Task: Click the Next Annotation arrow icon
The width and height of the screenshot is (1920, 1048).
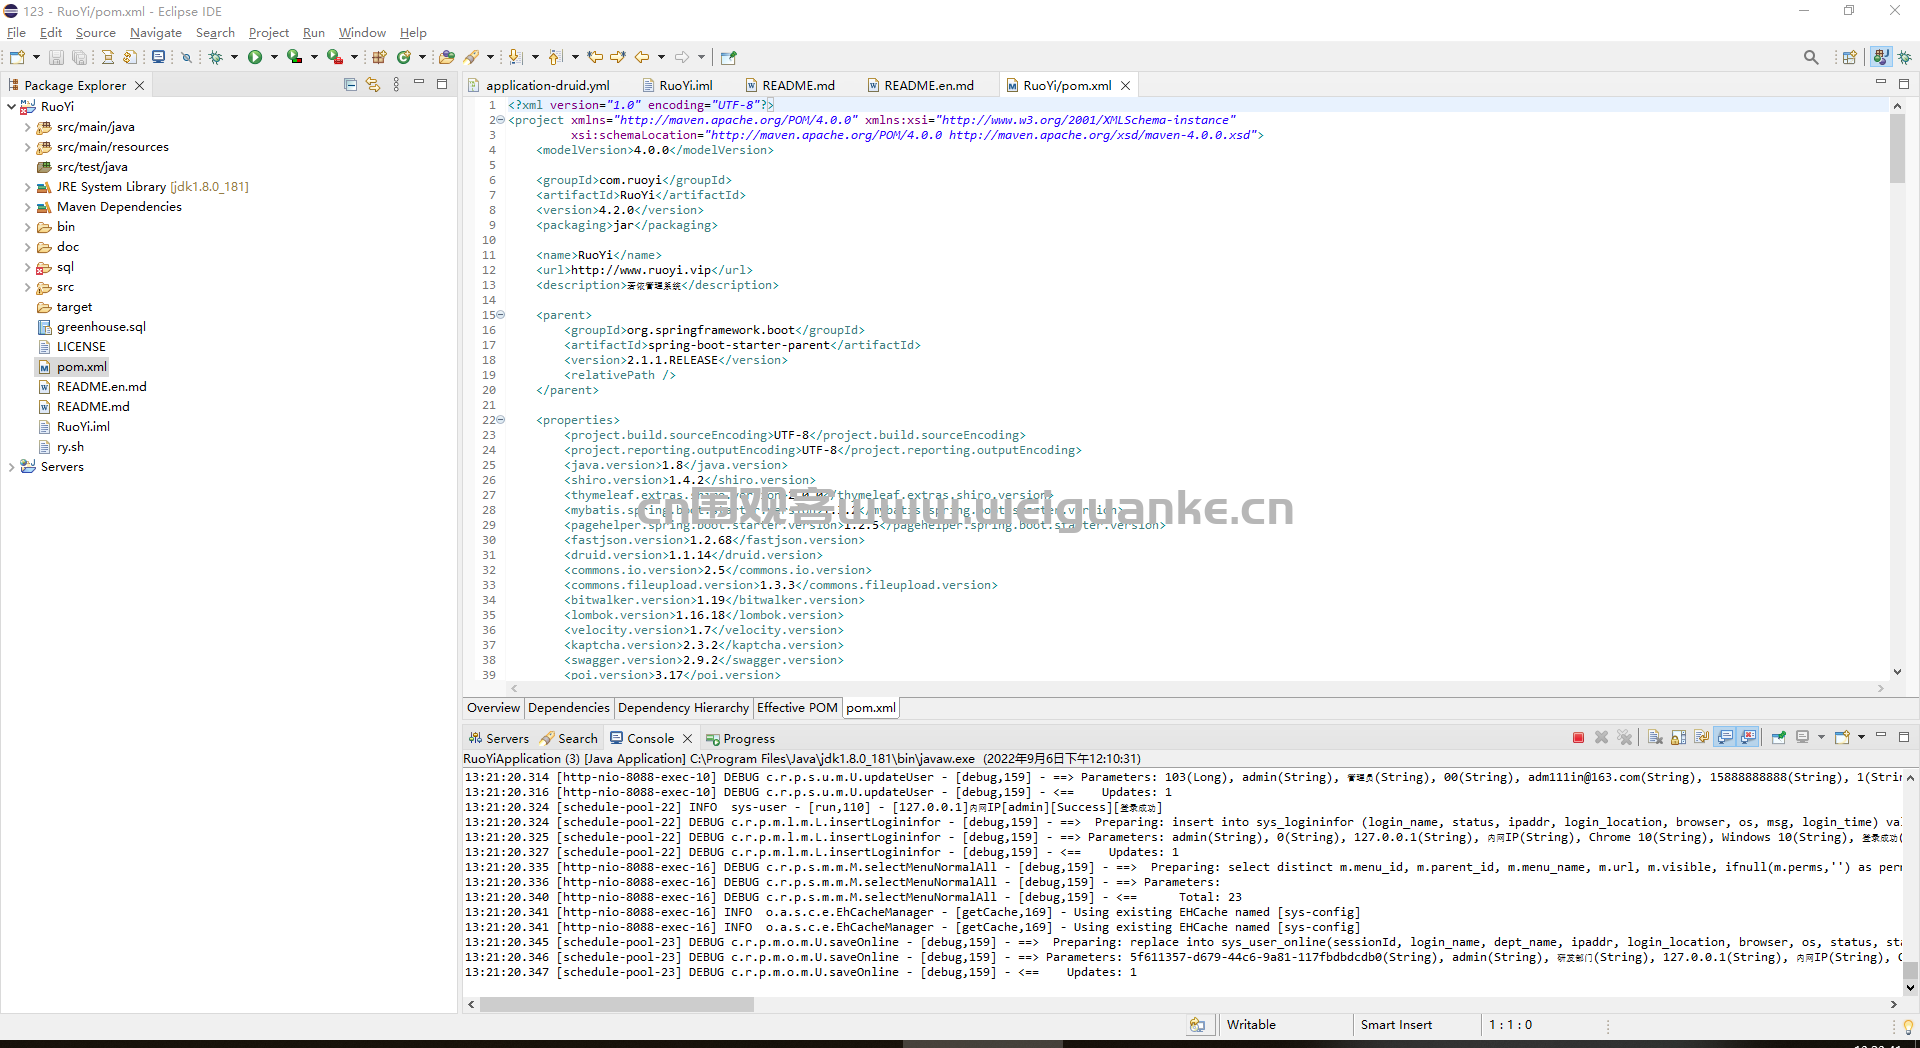Action: [515, 58]
